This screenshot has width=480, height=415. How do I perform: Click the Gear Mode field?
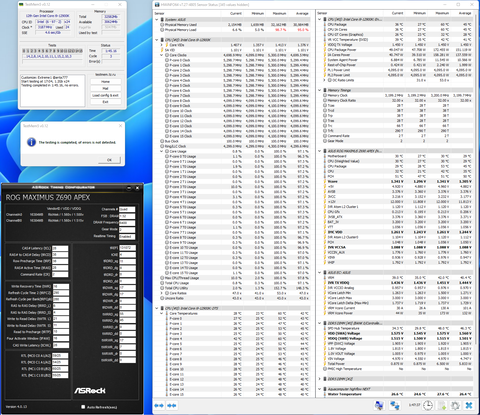127,229
